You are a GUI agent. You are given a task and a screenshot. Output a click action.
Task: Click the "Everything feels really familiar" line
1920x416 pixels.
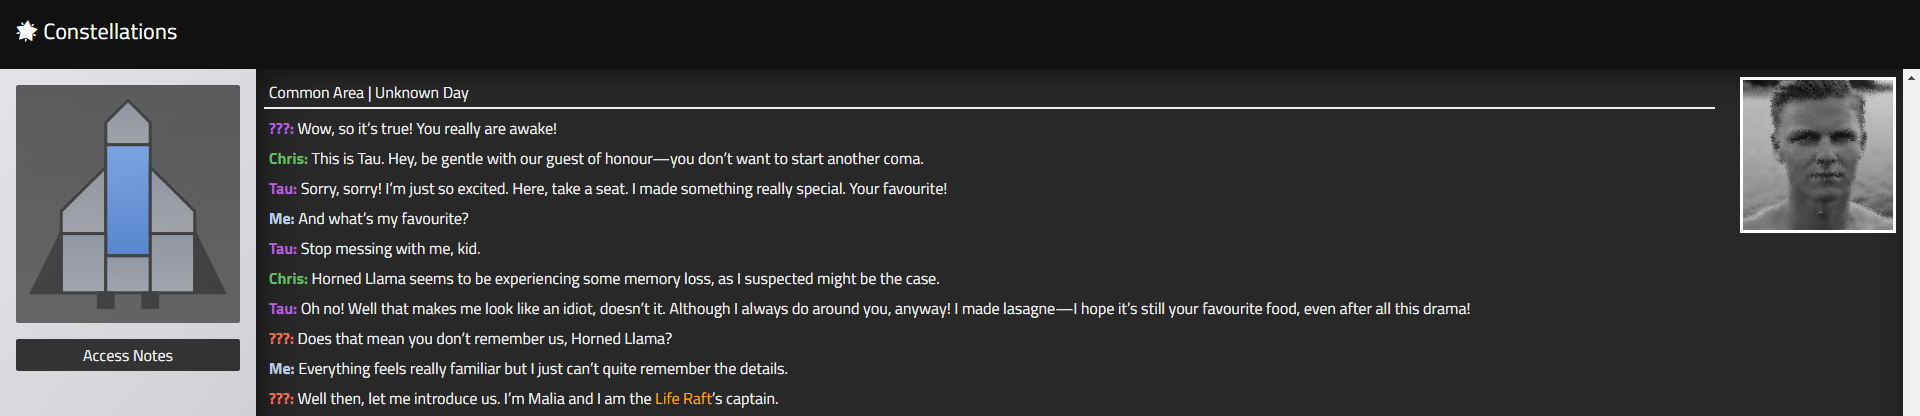click(528, 369)
